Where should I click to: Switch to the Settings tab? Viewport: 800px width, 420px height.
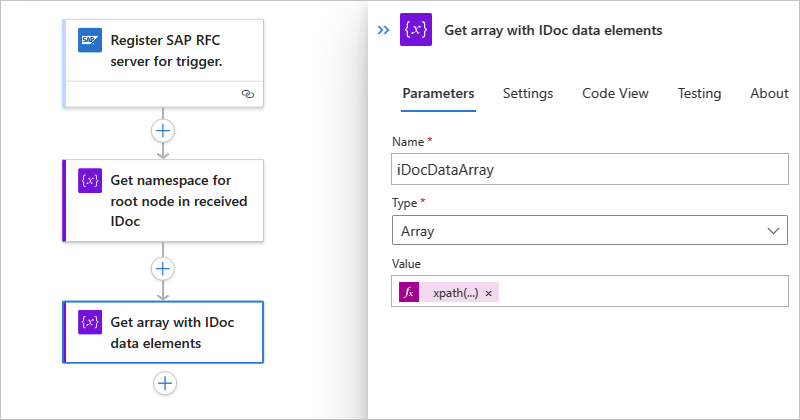click(528, 93)
